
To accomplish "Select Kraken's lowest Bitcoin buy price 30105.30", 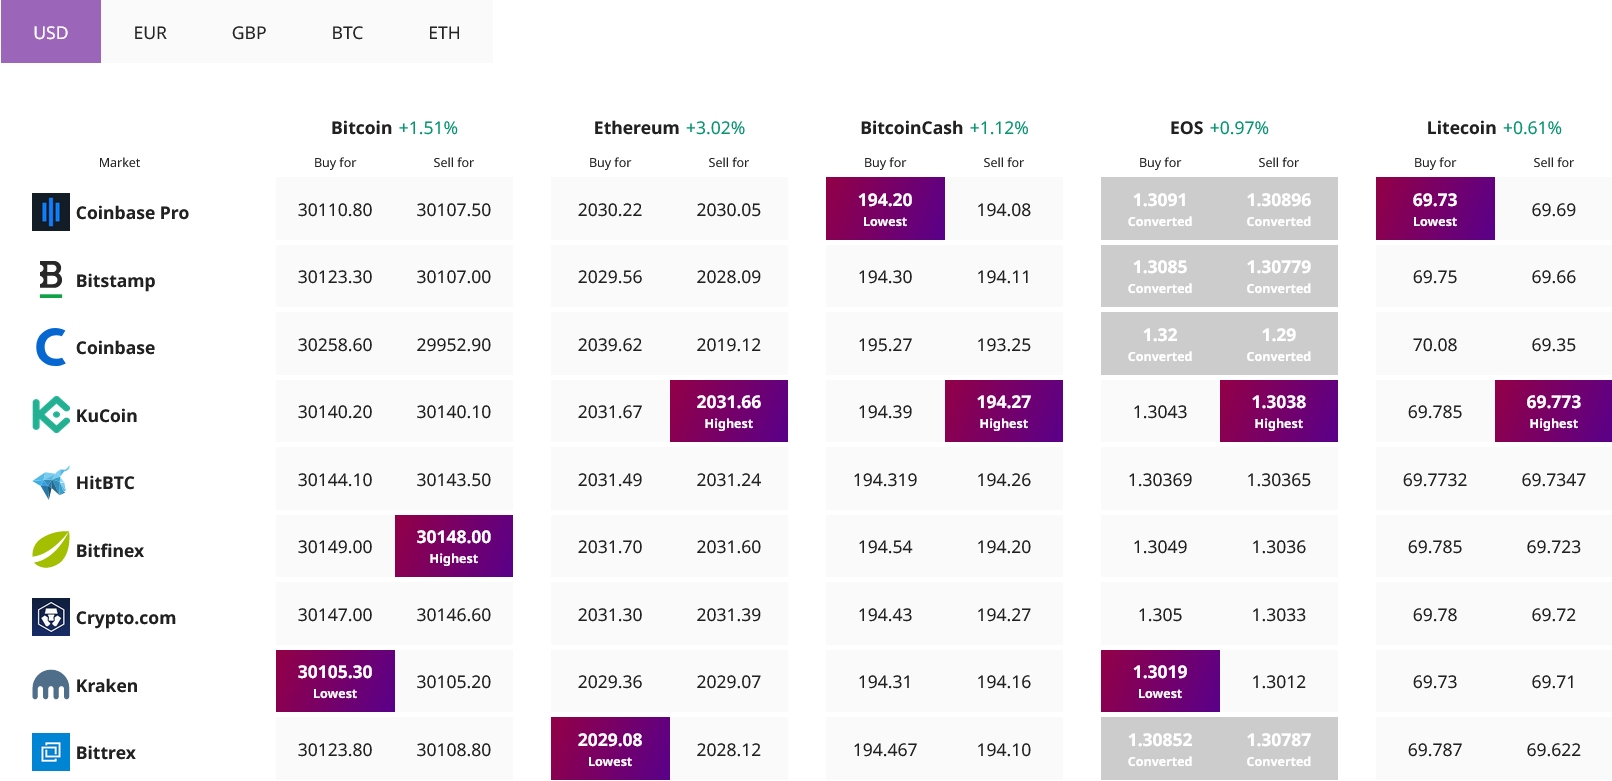I will coord(335,681).
